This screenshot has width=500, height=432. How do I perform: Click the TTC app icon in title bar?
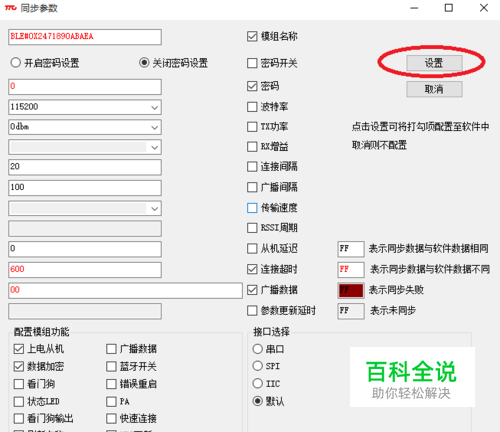click(x=10, y=8)
